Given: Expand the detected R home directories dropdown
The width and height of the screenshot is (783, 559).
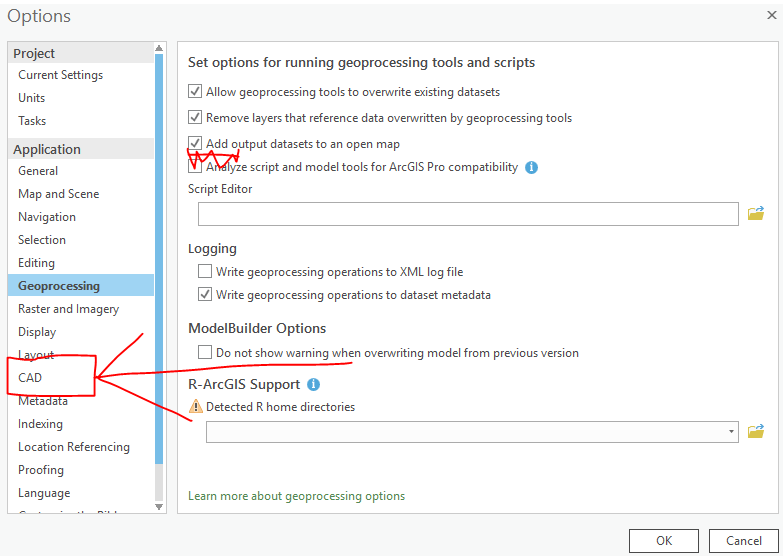Looking at the screenshot, I should click(733, 431).
